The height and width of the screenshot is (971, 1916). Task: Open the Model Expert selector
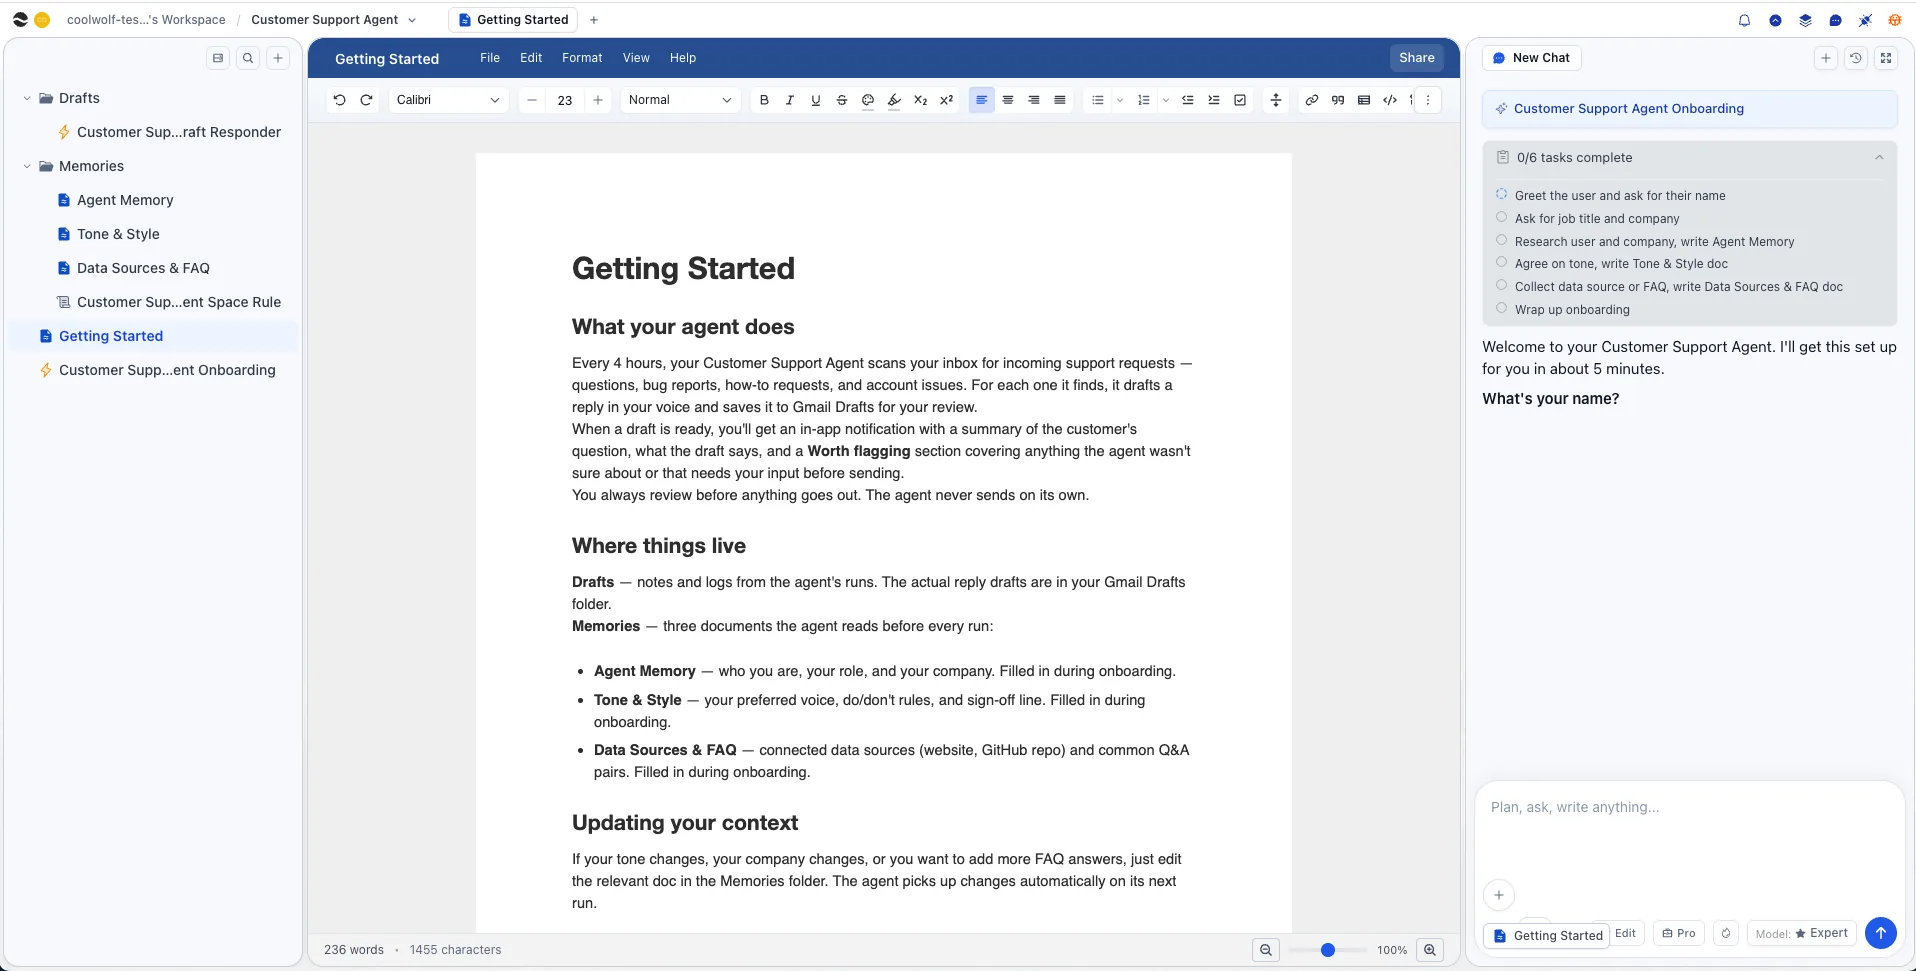(1801, 933)
